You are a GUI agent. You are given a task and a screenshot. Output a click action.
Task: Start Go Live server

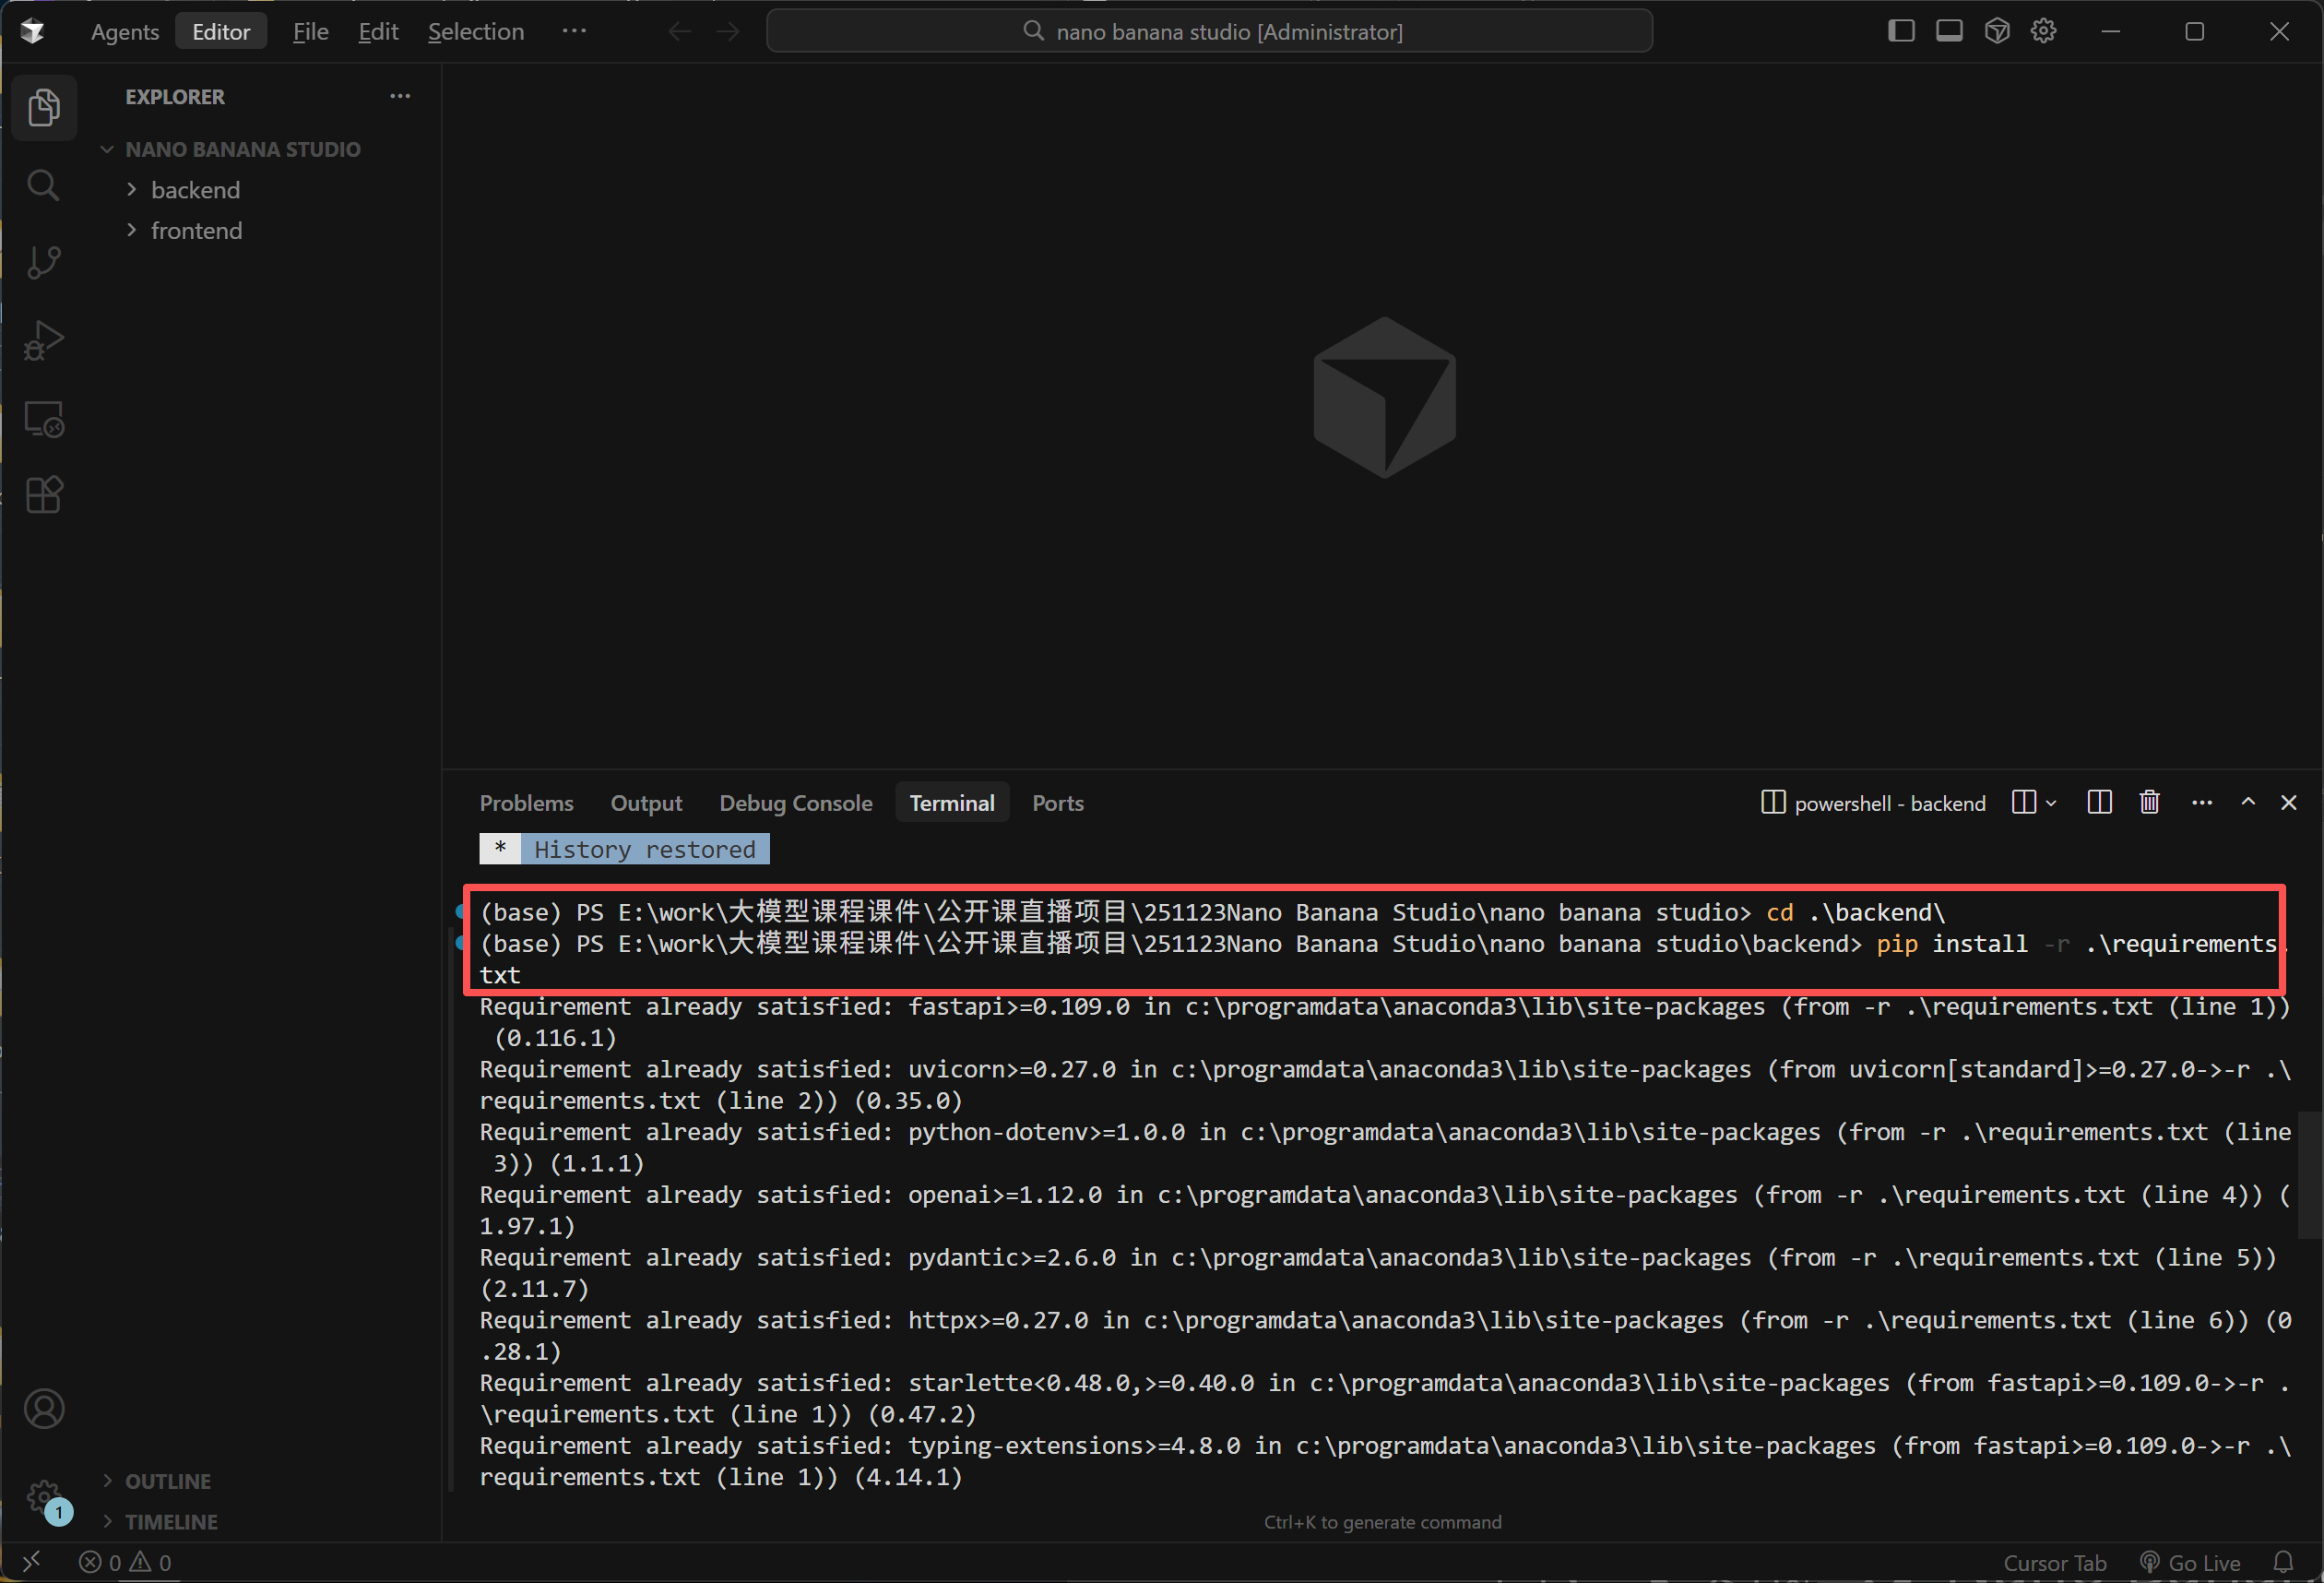[2190, 1563]
